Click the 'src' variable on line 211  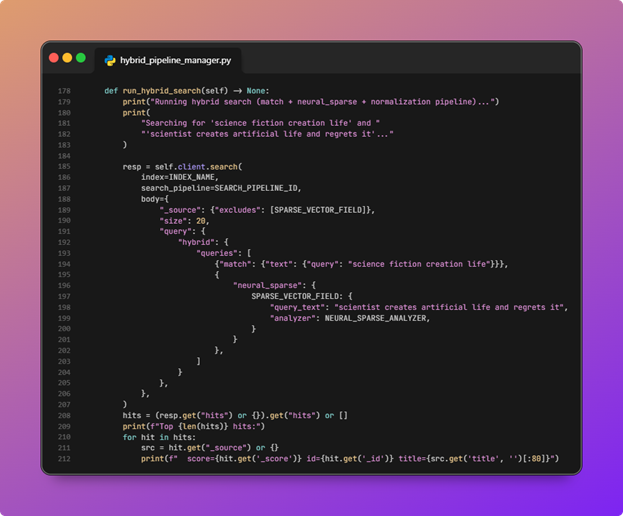click(x=148, y=448)
